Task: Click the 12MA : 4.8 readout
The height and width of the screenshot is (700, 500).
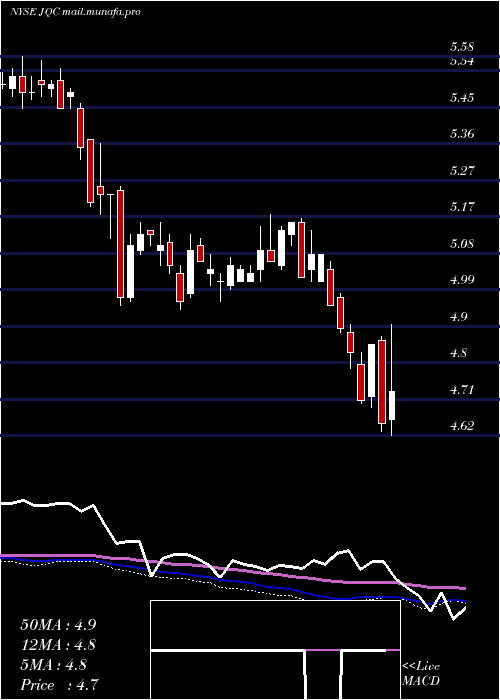Action: [58, 645]
